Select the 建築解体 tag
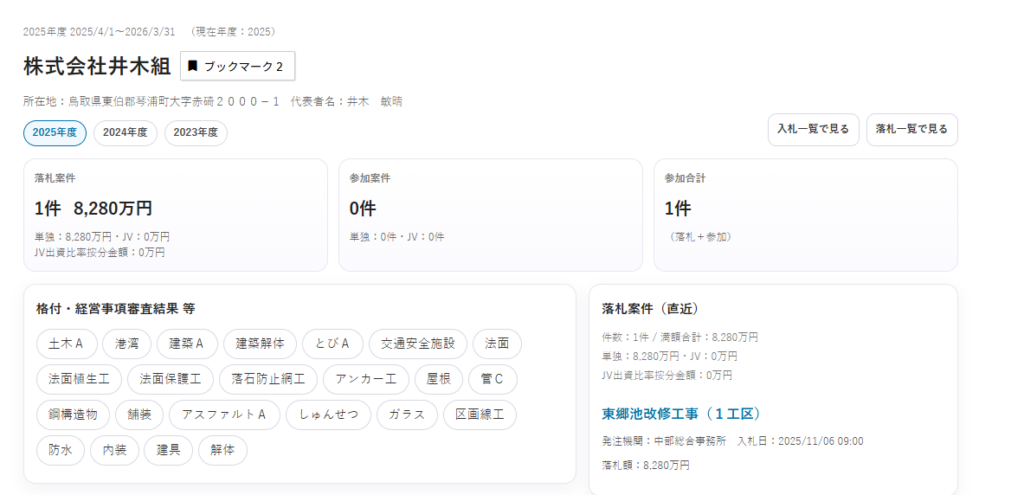The image size is (1024, 495). 260,344
